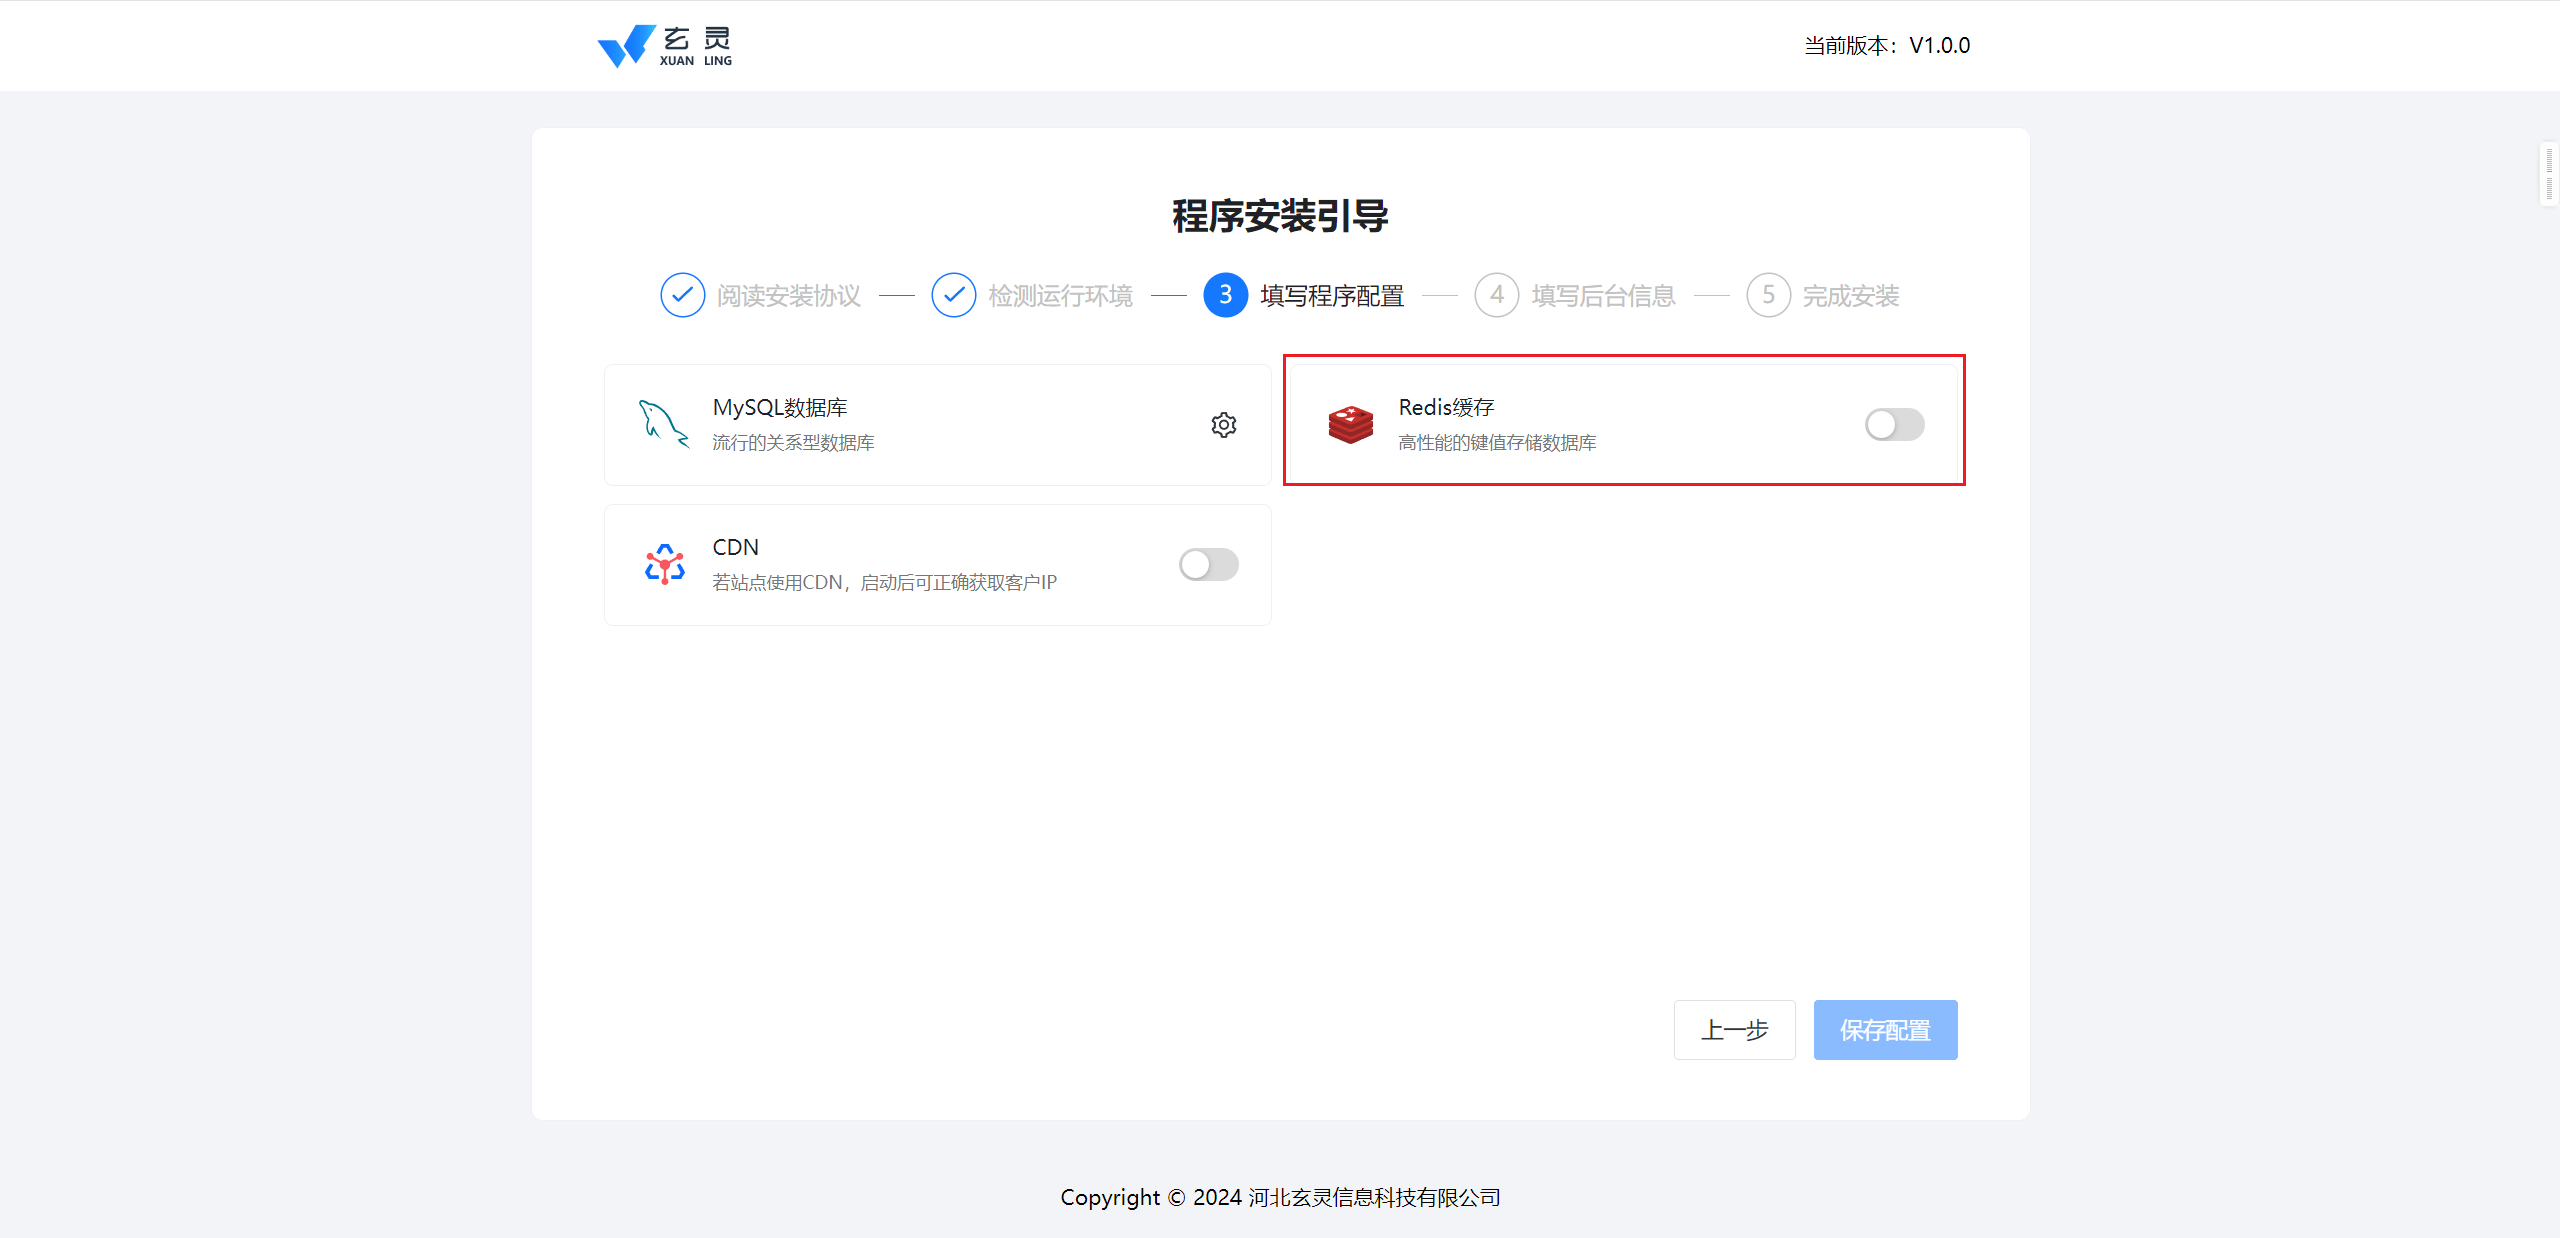Click the scrollbar handle at right edge

[2549, 175]
